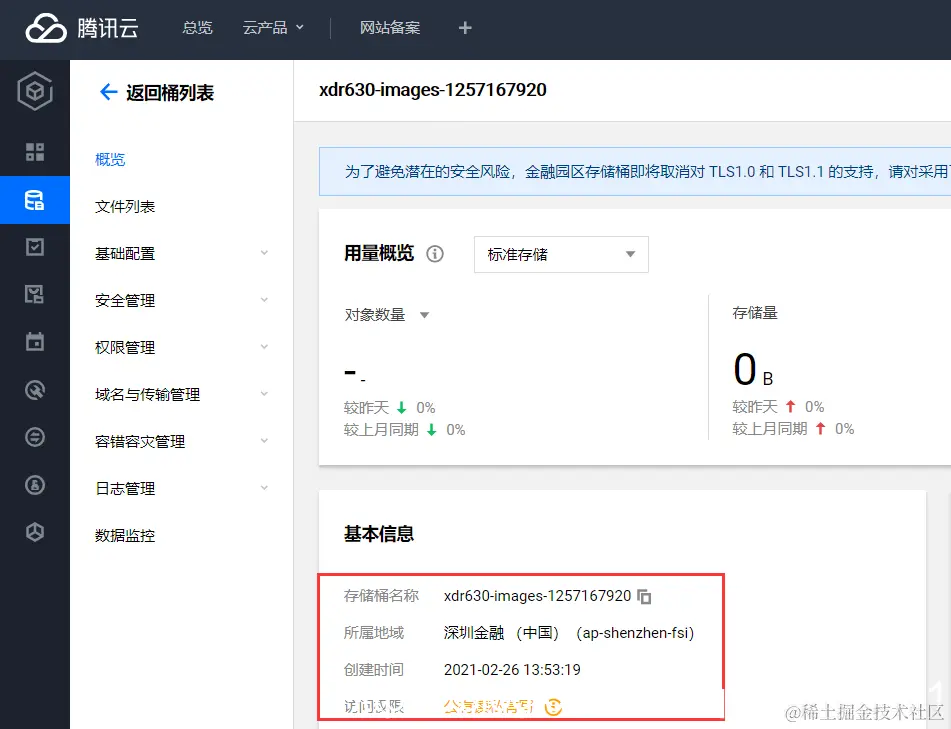Open the layout panel sidebar icon
The height and width of the screenshot is (729, 951).
35,294
